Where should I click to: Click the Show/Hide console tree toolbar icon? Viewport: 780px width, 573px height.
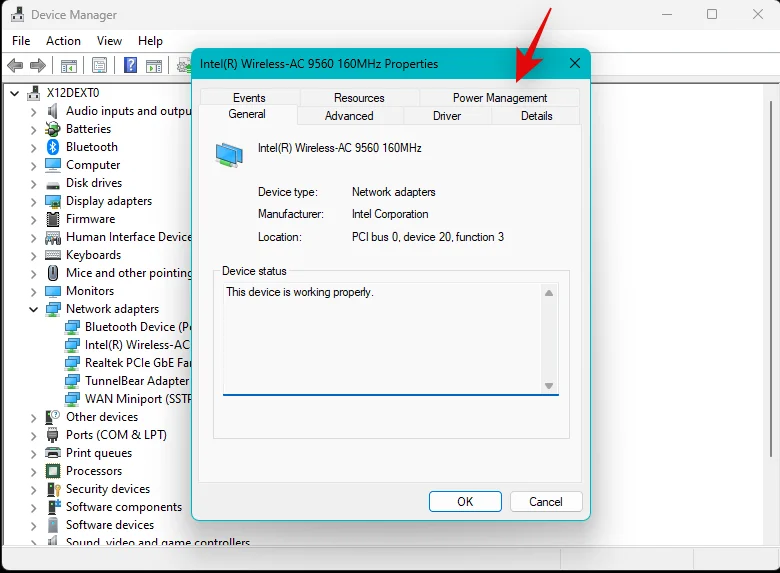[69, 65]
